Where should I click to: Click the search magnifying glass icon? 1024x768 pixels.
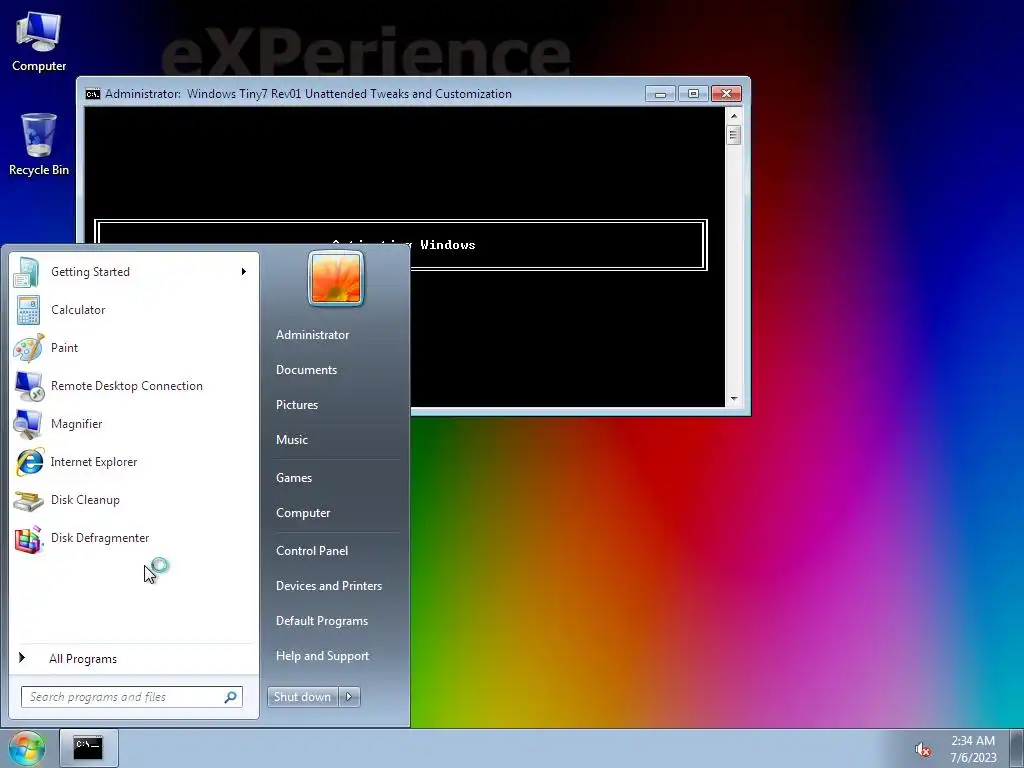(230, 697)
